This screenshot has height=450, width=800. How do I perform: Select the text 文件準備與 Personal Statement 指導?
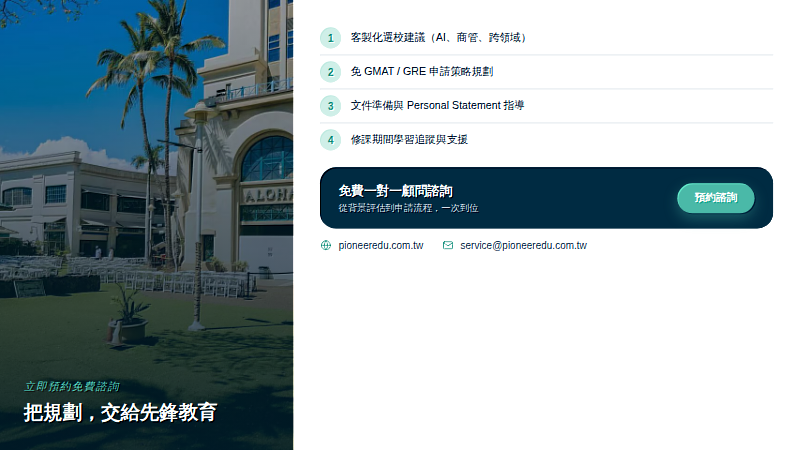437,105
